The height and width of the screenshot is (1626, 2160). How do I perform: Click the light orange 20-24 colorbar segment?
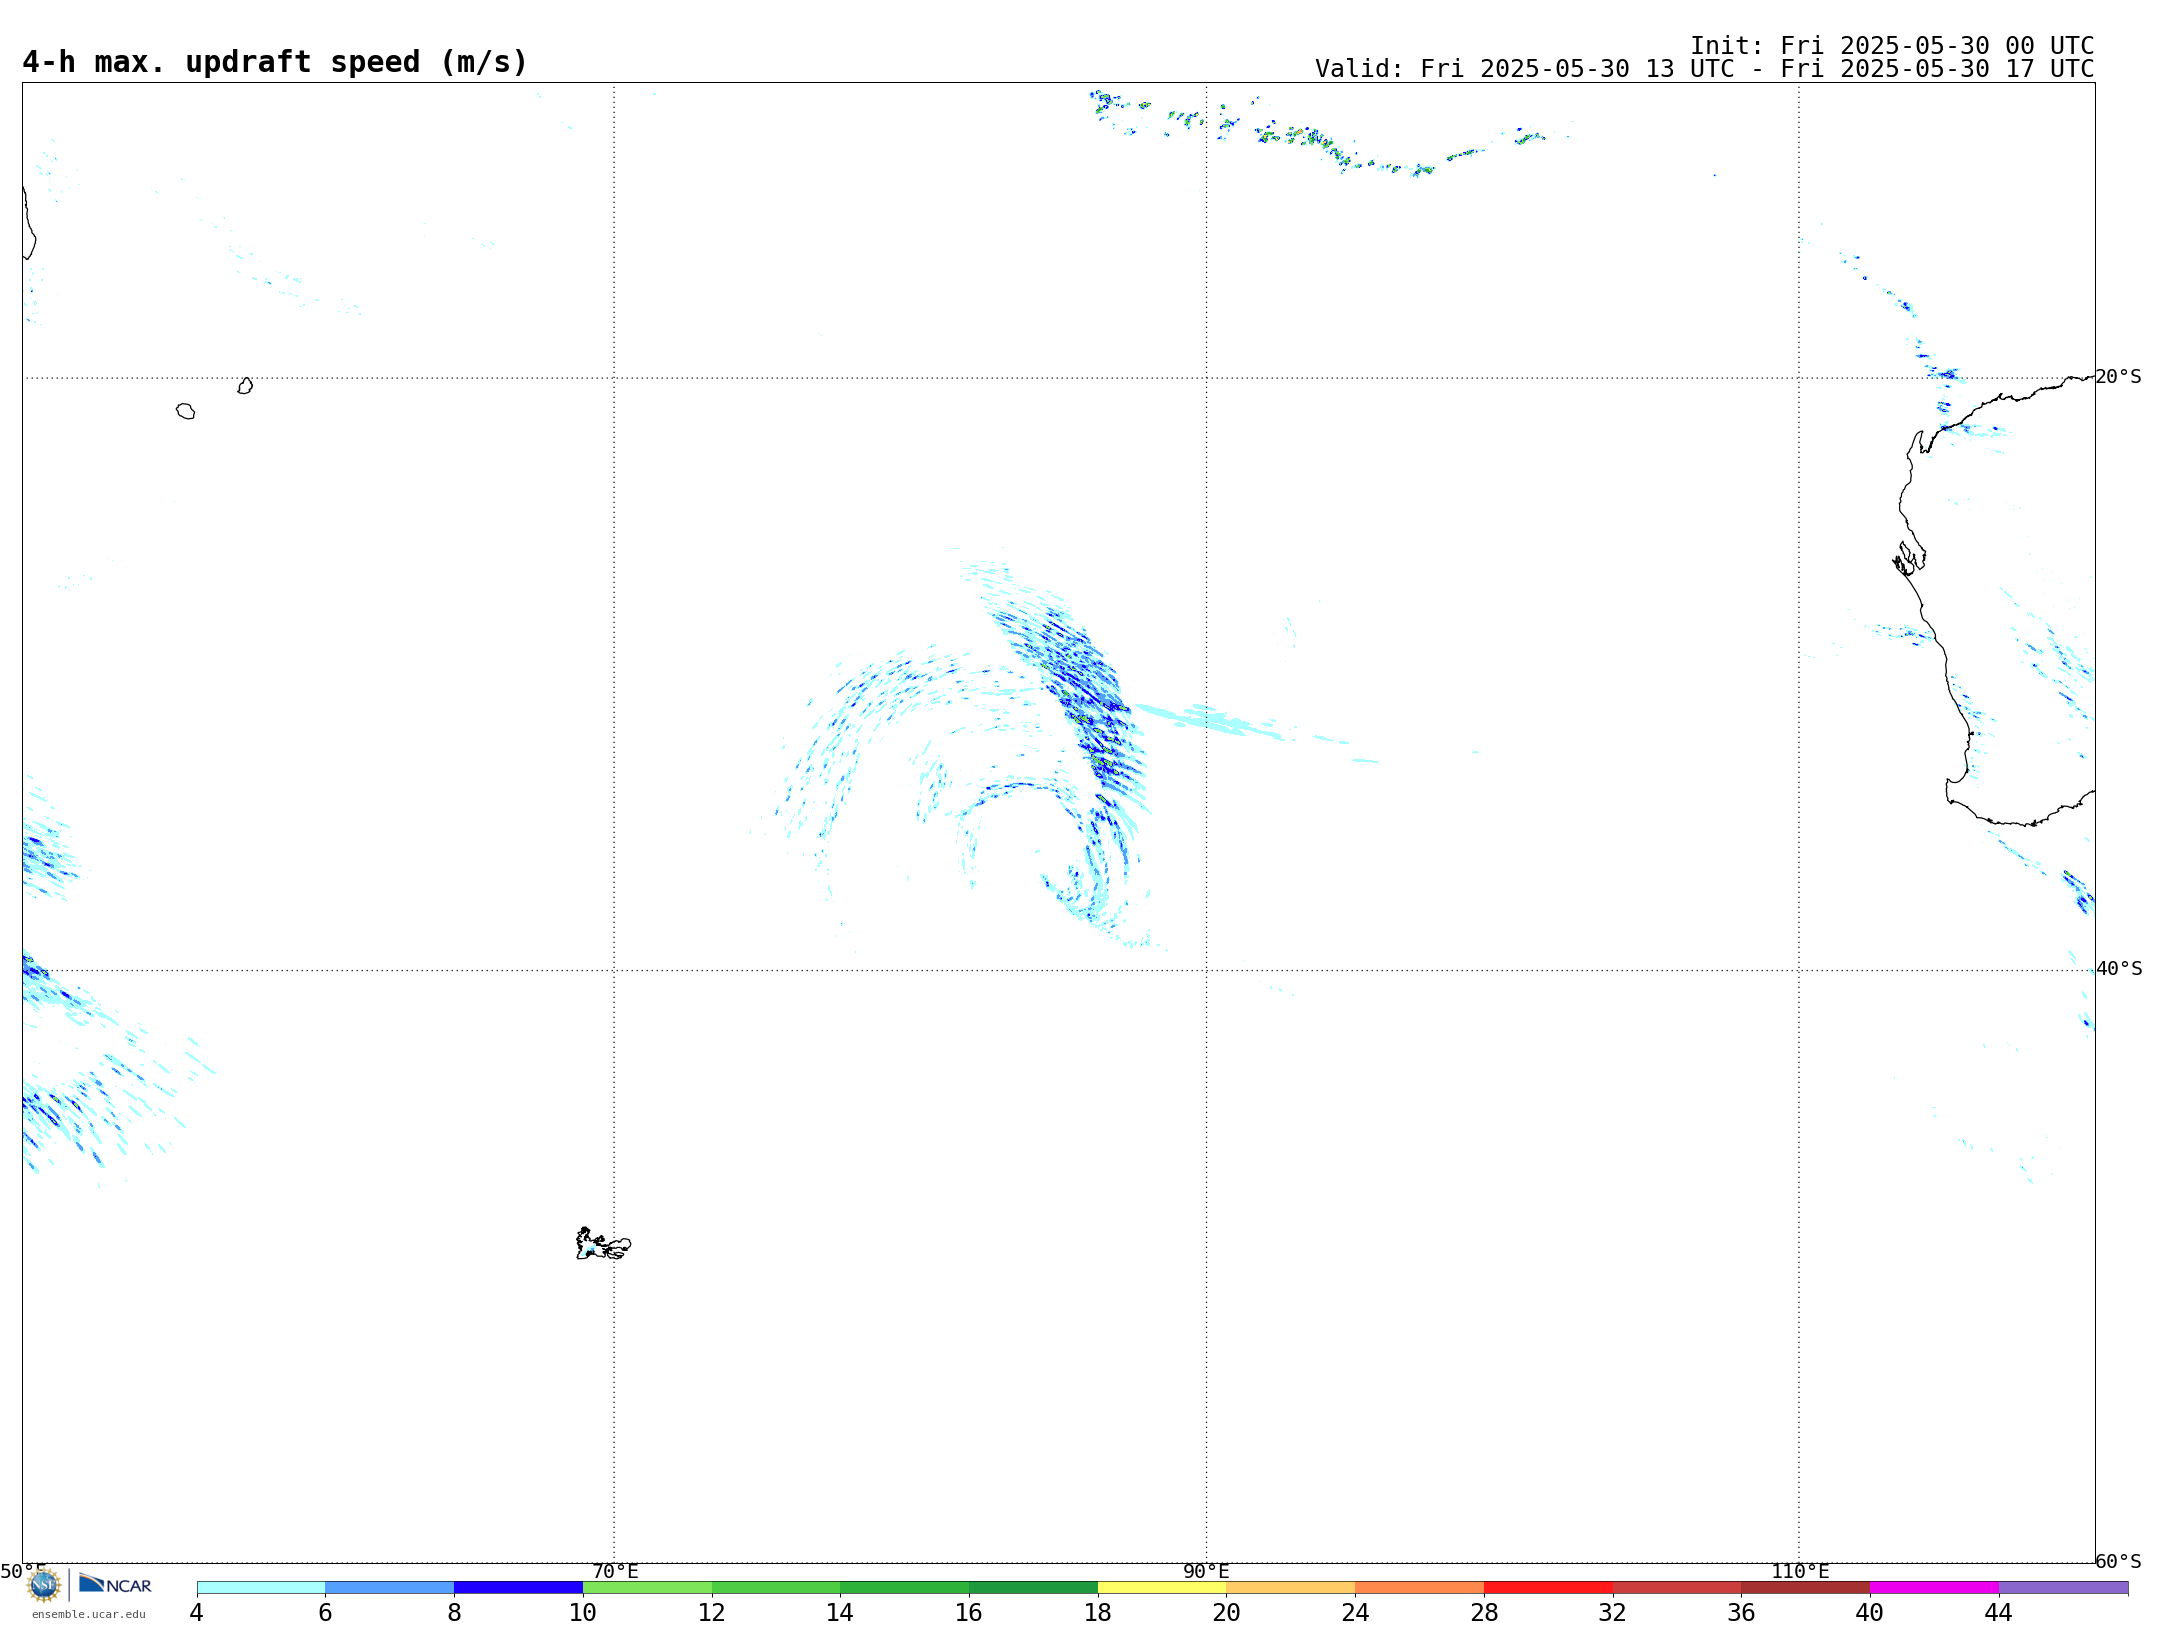tap(1291, 1588)
